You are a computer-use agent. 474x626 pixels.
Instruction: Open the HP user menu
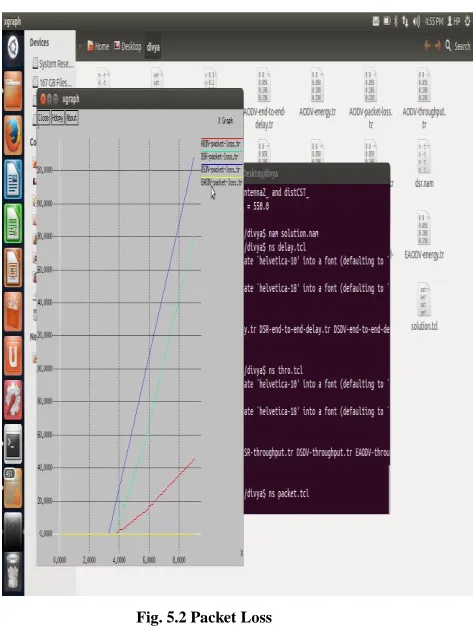454,21
